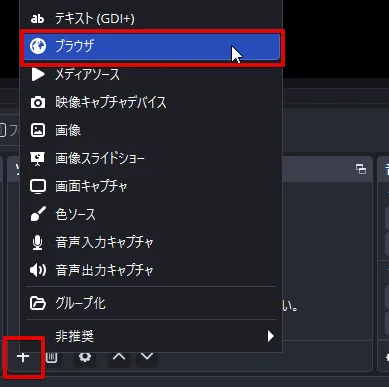This screenshot has height=387, width=389.
Task: Expand the 非推奨 submenu
Action: tap(151, 336)
